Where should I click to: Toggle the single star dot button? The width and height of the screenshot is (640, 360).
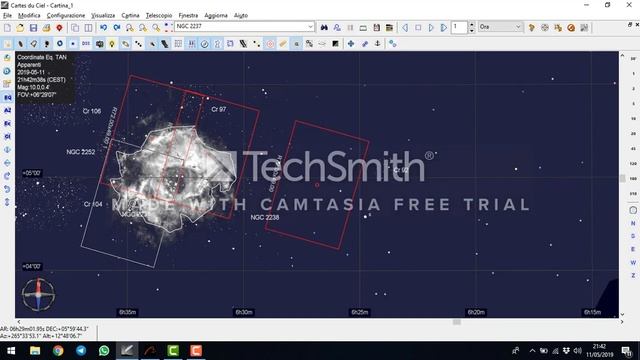[x=73, y=44]
